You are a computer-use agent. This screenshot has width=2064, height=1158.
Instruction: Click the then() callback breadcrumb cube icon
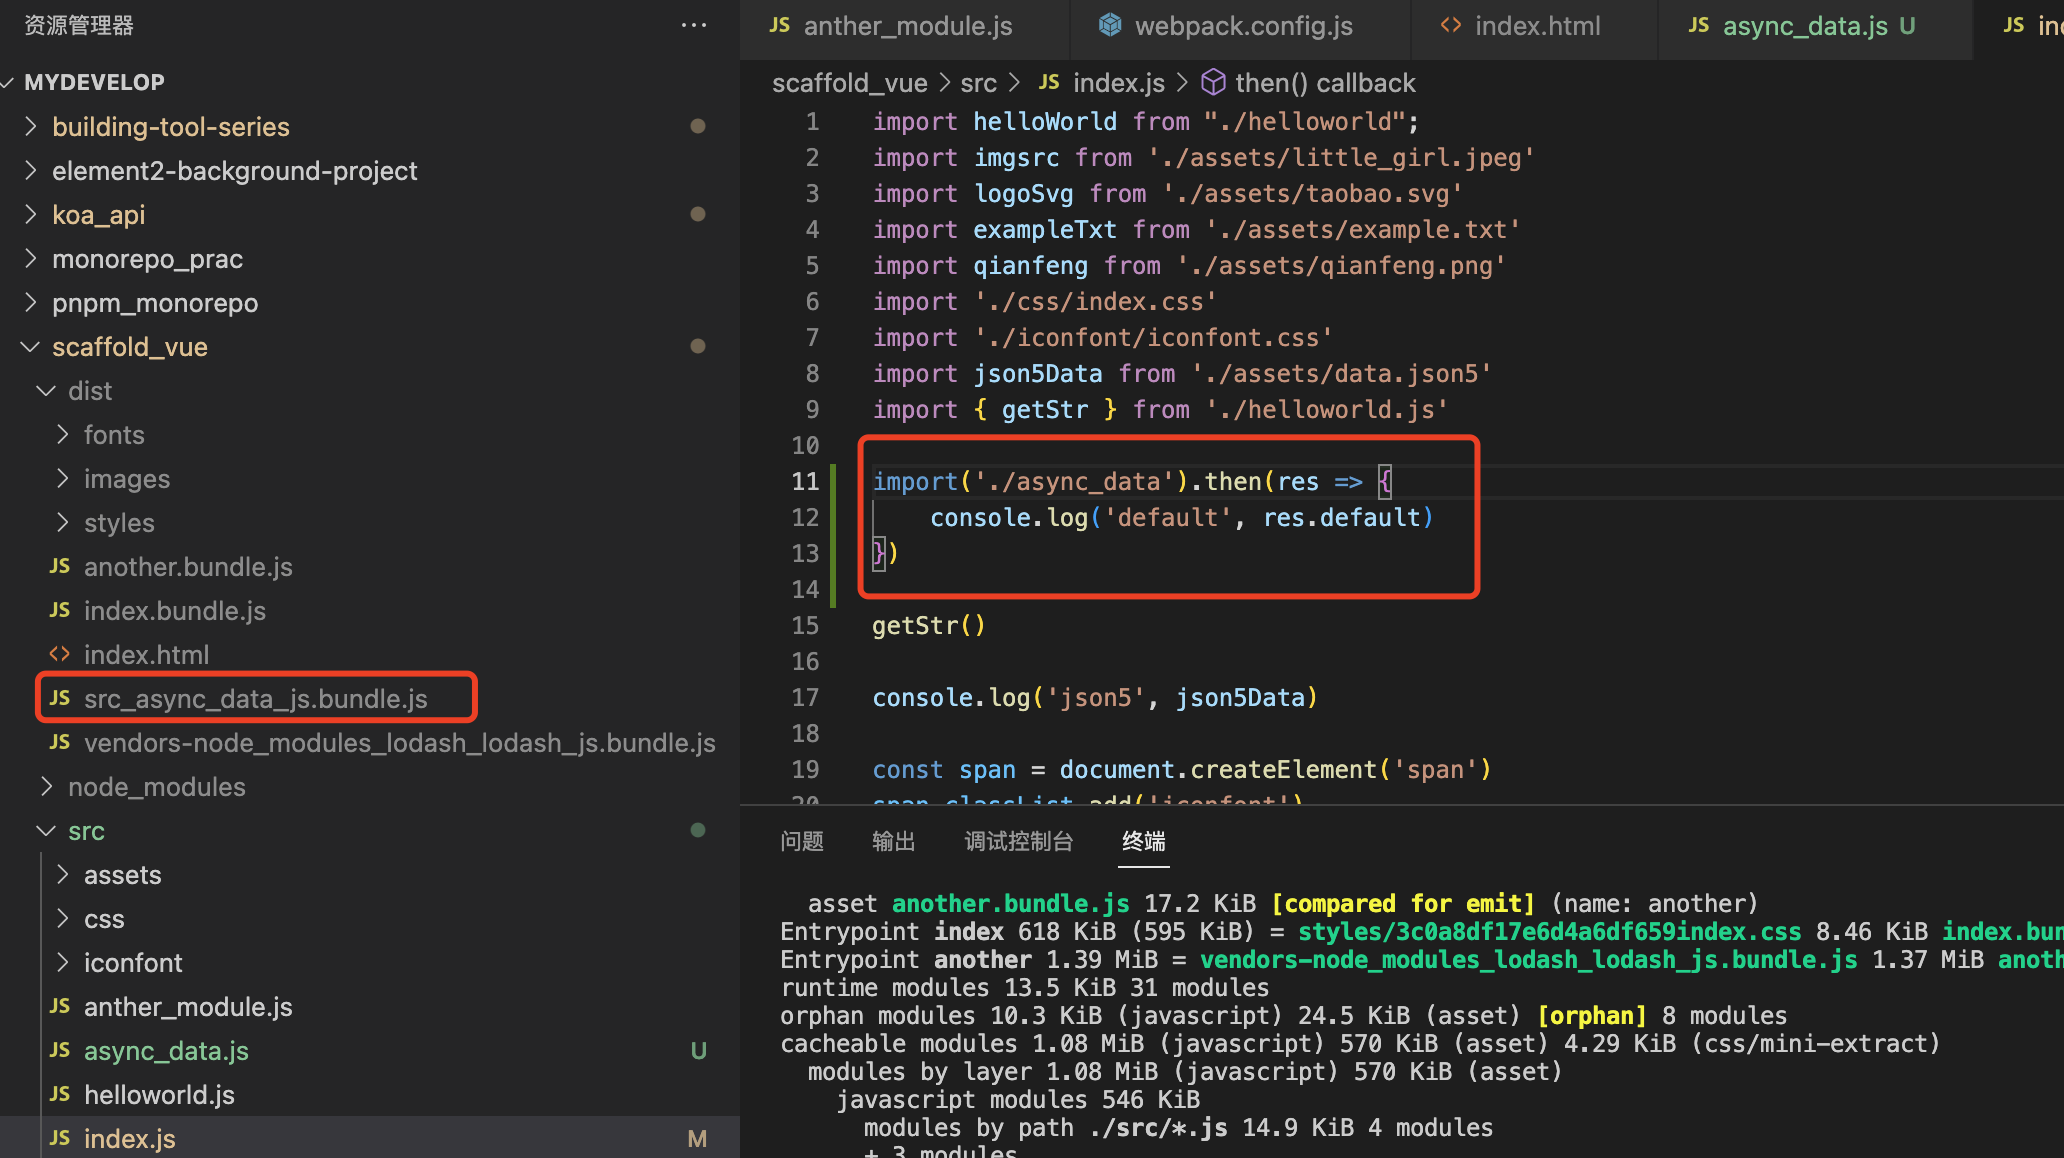point(1213,82)
